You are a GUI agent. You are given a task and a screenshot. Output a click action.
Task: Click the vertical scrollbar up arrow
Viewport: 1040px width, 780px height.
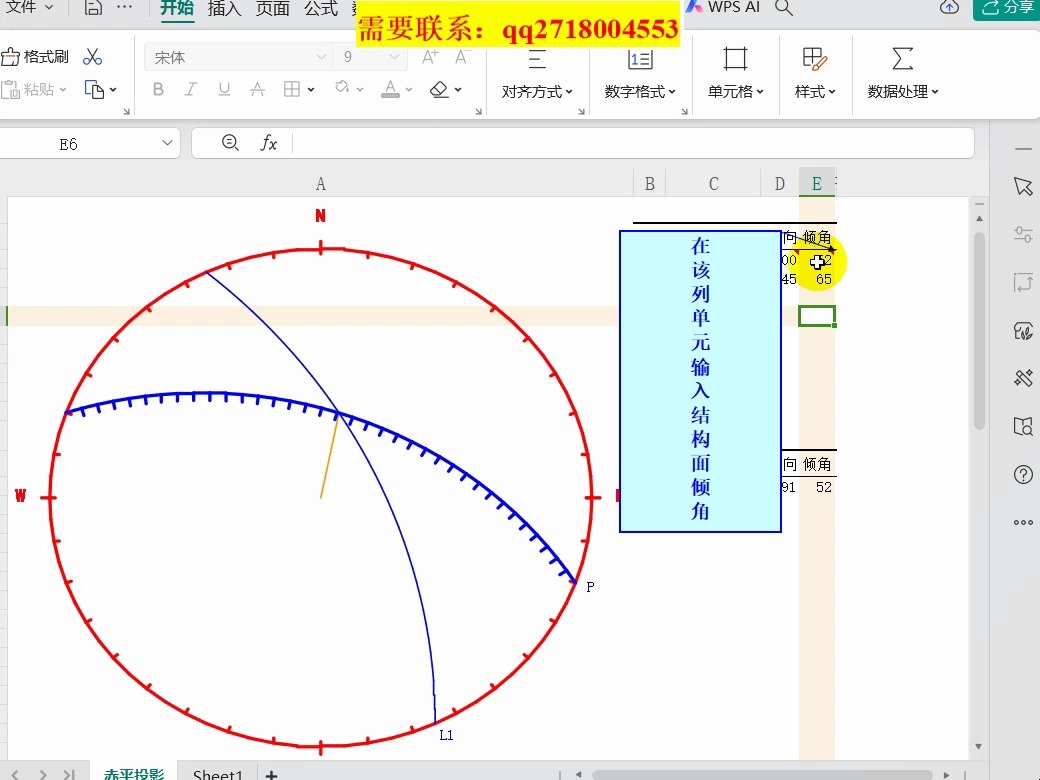979,218
